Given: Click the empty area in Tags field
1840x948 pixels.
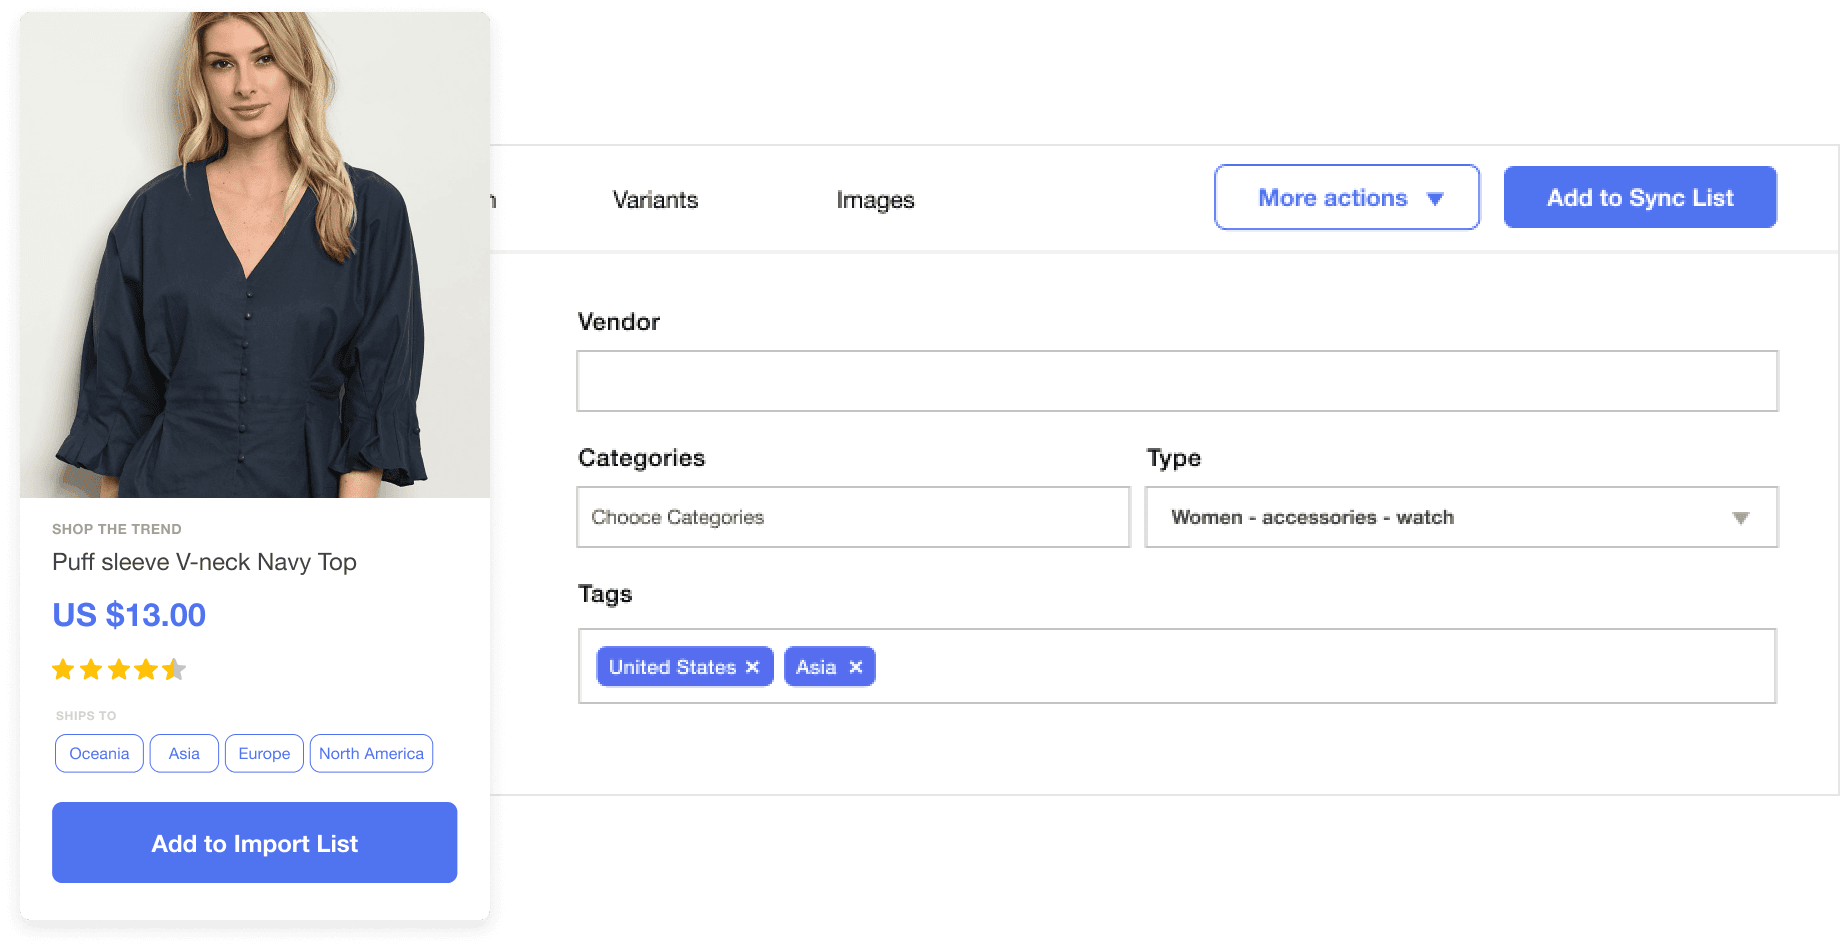Looking at the screenshot, I should [1300, 667].
